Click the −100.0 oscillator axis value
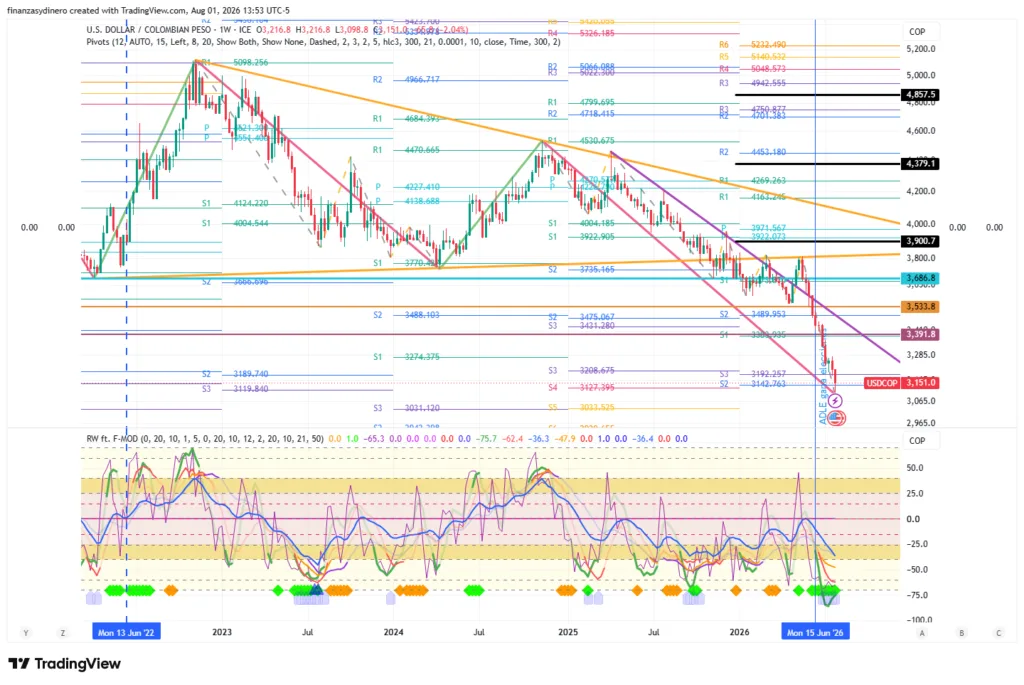This screenshot has height=685, width=1024. tap(918, 620)
